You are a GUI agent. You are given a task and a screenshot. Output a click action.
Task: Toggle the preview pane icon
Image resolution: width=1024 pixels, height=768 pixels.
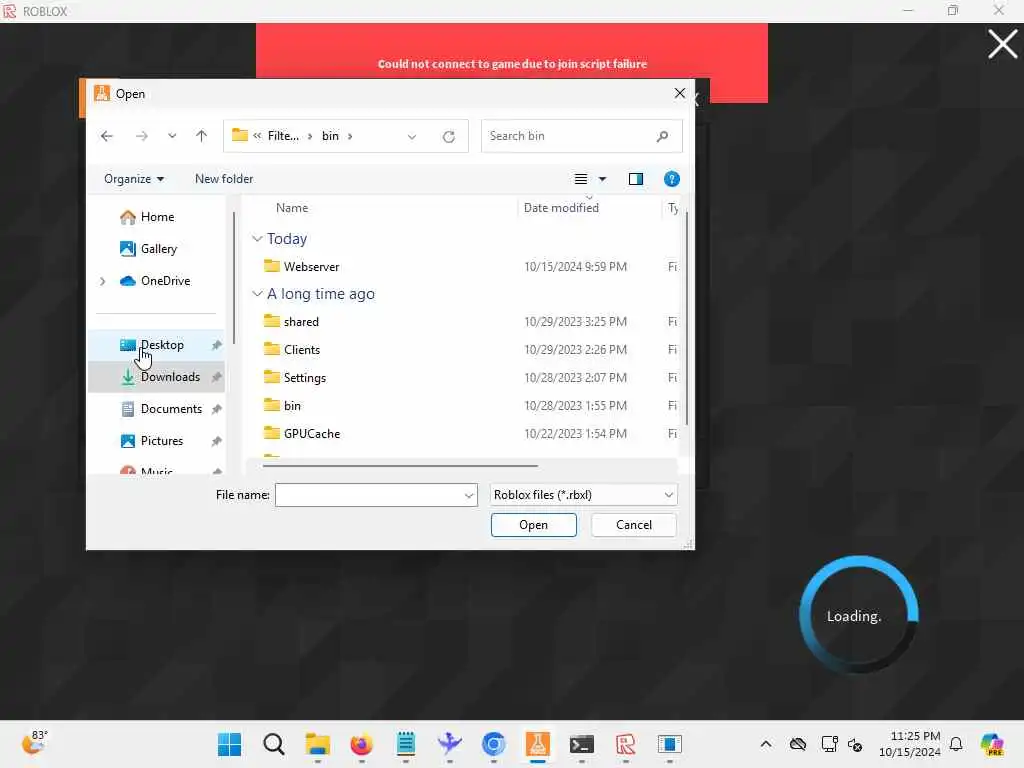point(635,179)
